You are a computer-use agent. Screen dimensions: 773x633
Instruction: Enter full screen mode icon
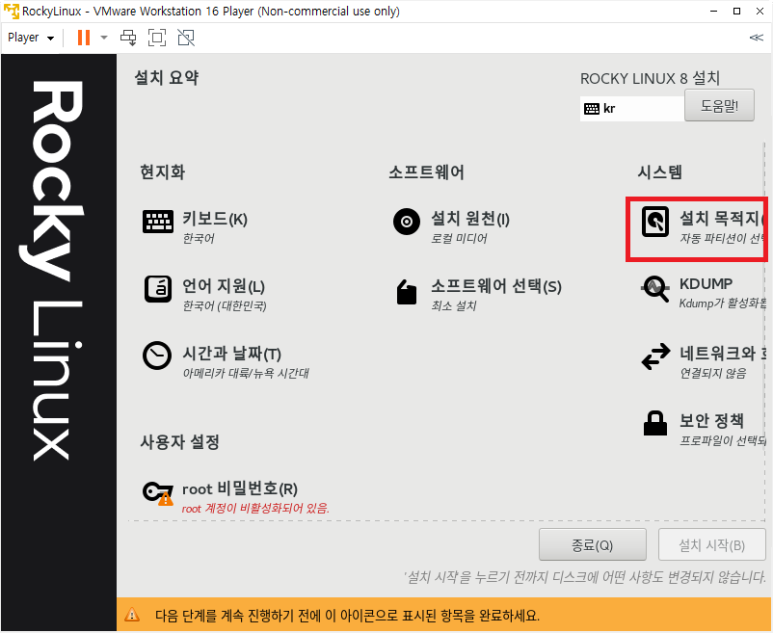[157, 37]
